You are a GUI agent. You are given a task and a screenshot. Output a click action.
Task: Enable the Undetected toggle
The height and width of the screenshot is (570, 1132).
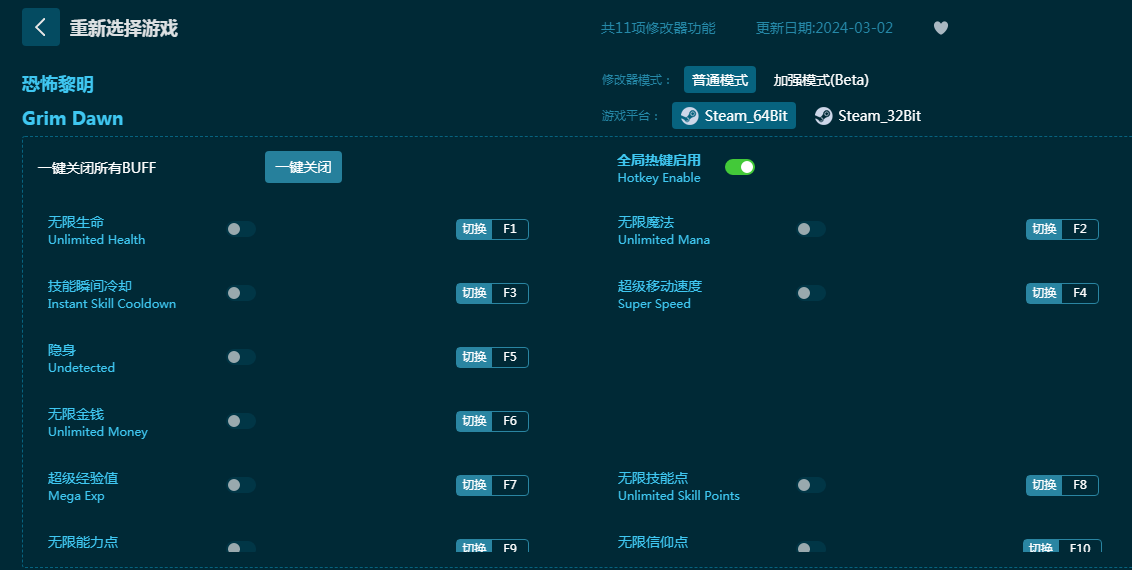[x=241, y=357]
